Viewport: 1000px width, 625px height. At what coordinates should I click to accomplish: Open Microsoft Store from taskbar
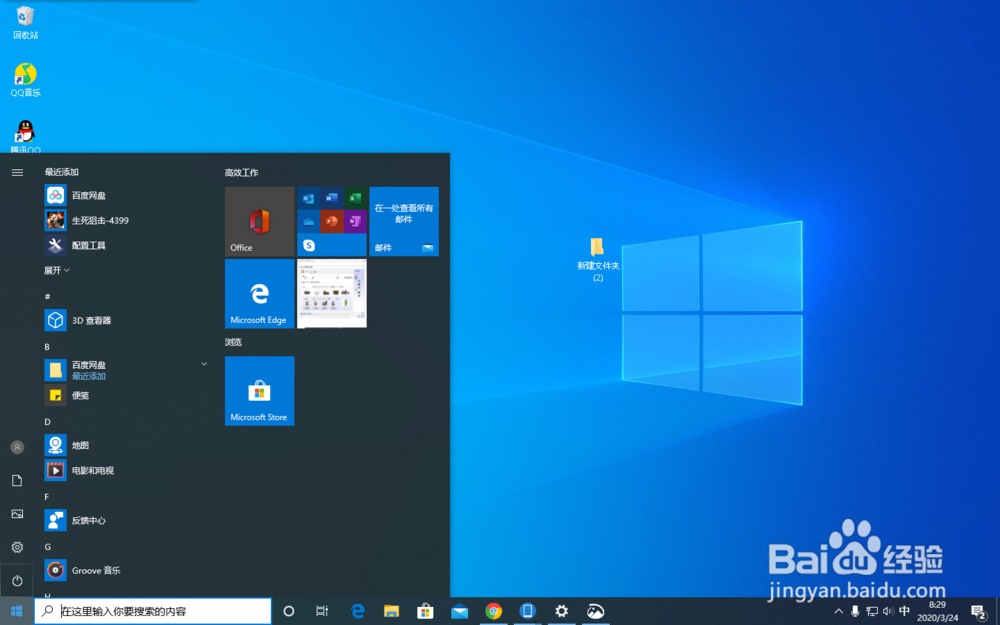(x=425, y=611)
